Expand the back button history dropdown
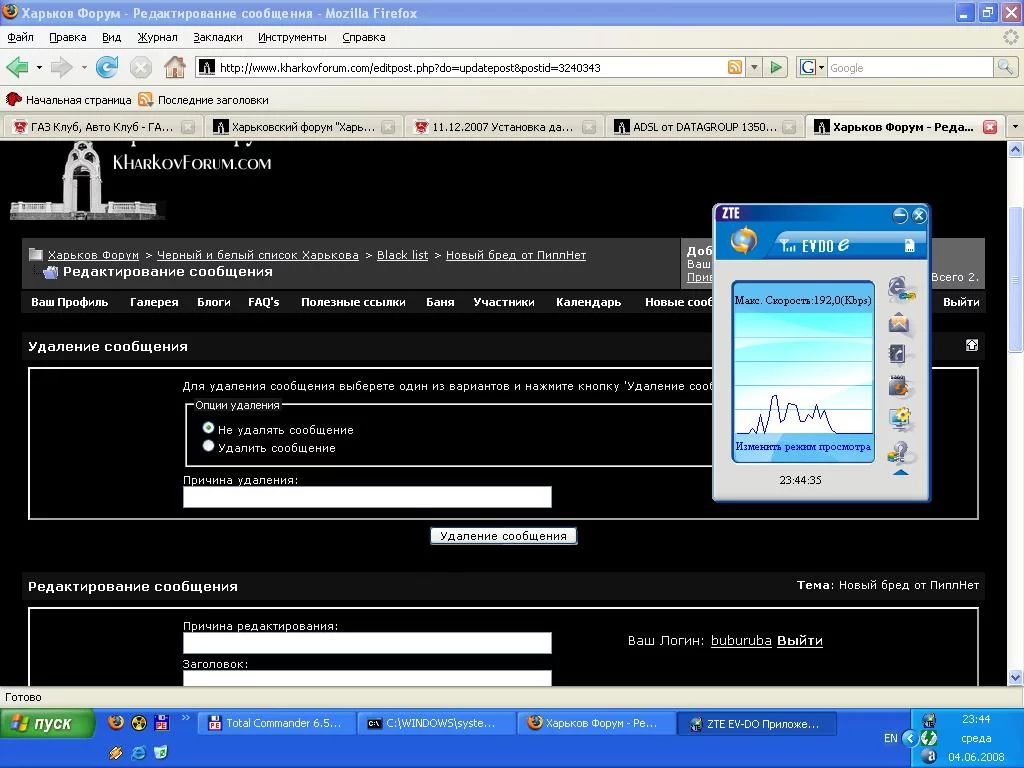 pos(40,68)
